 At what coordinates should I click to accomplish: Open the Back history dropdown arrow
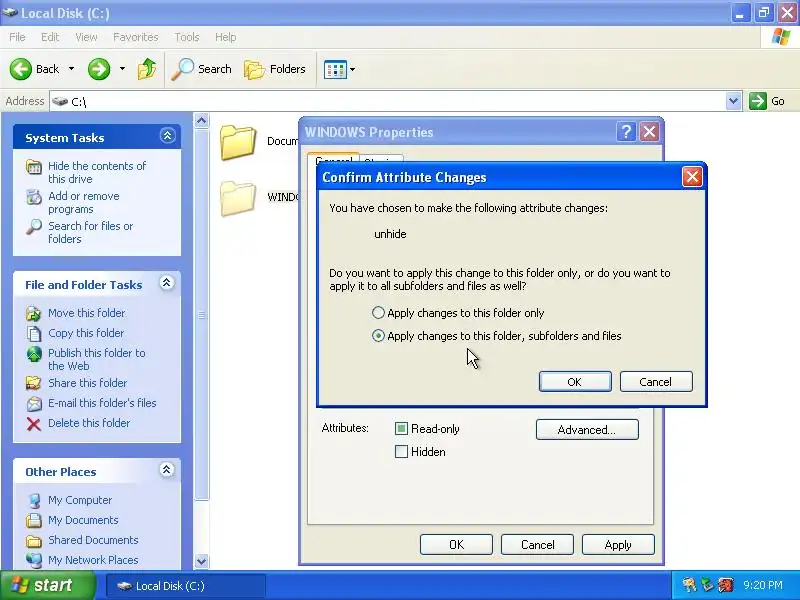tap(71, 69)
